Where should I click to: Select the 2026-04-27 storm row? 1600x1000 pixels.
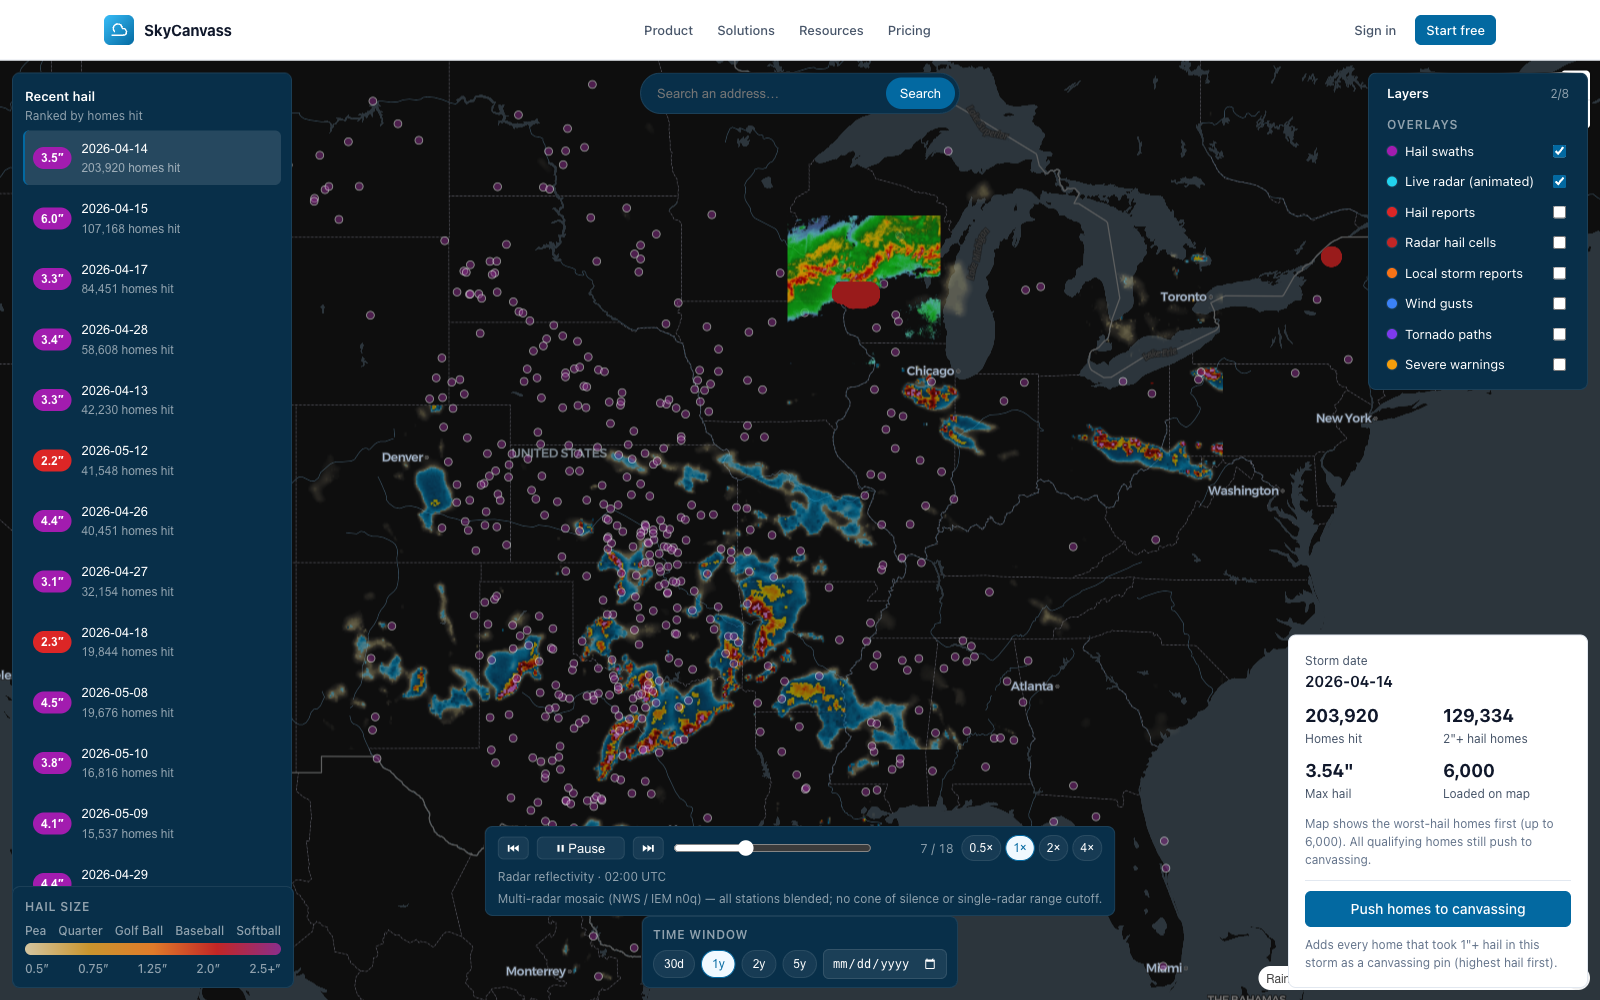click(x=152, y=581)
